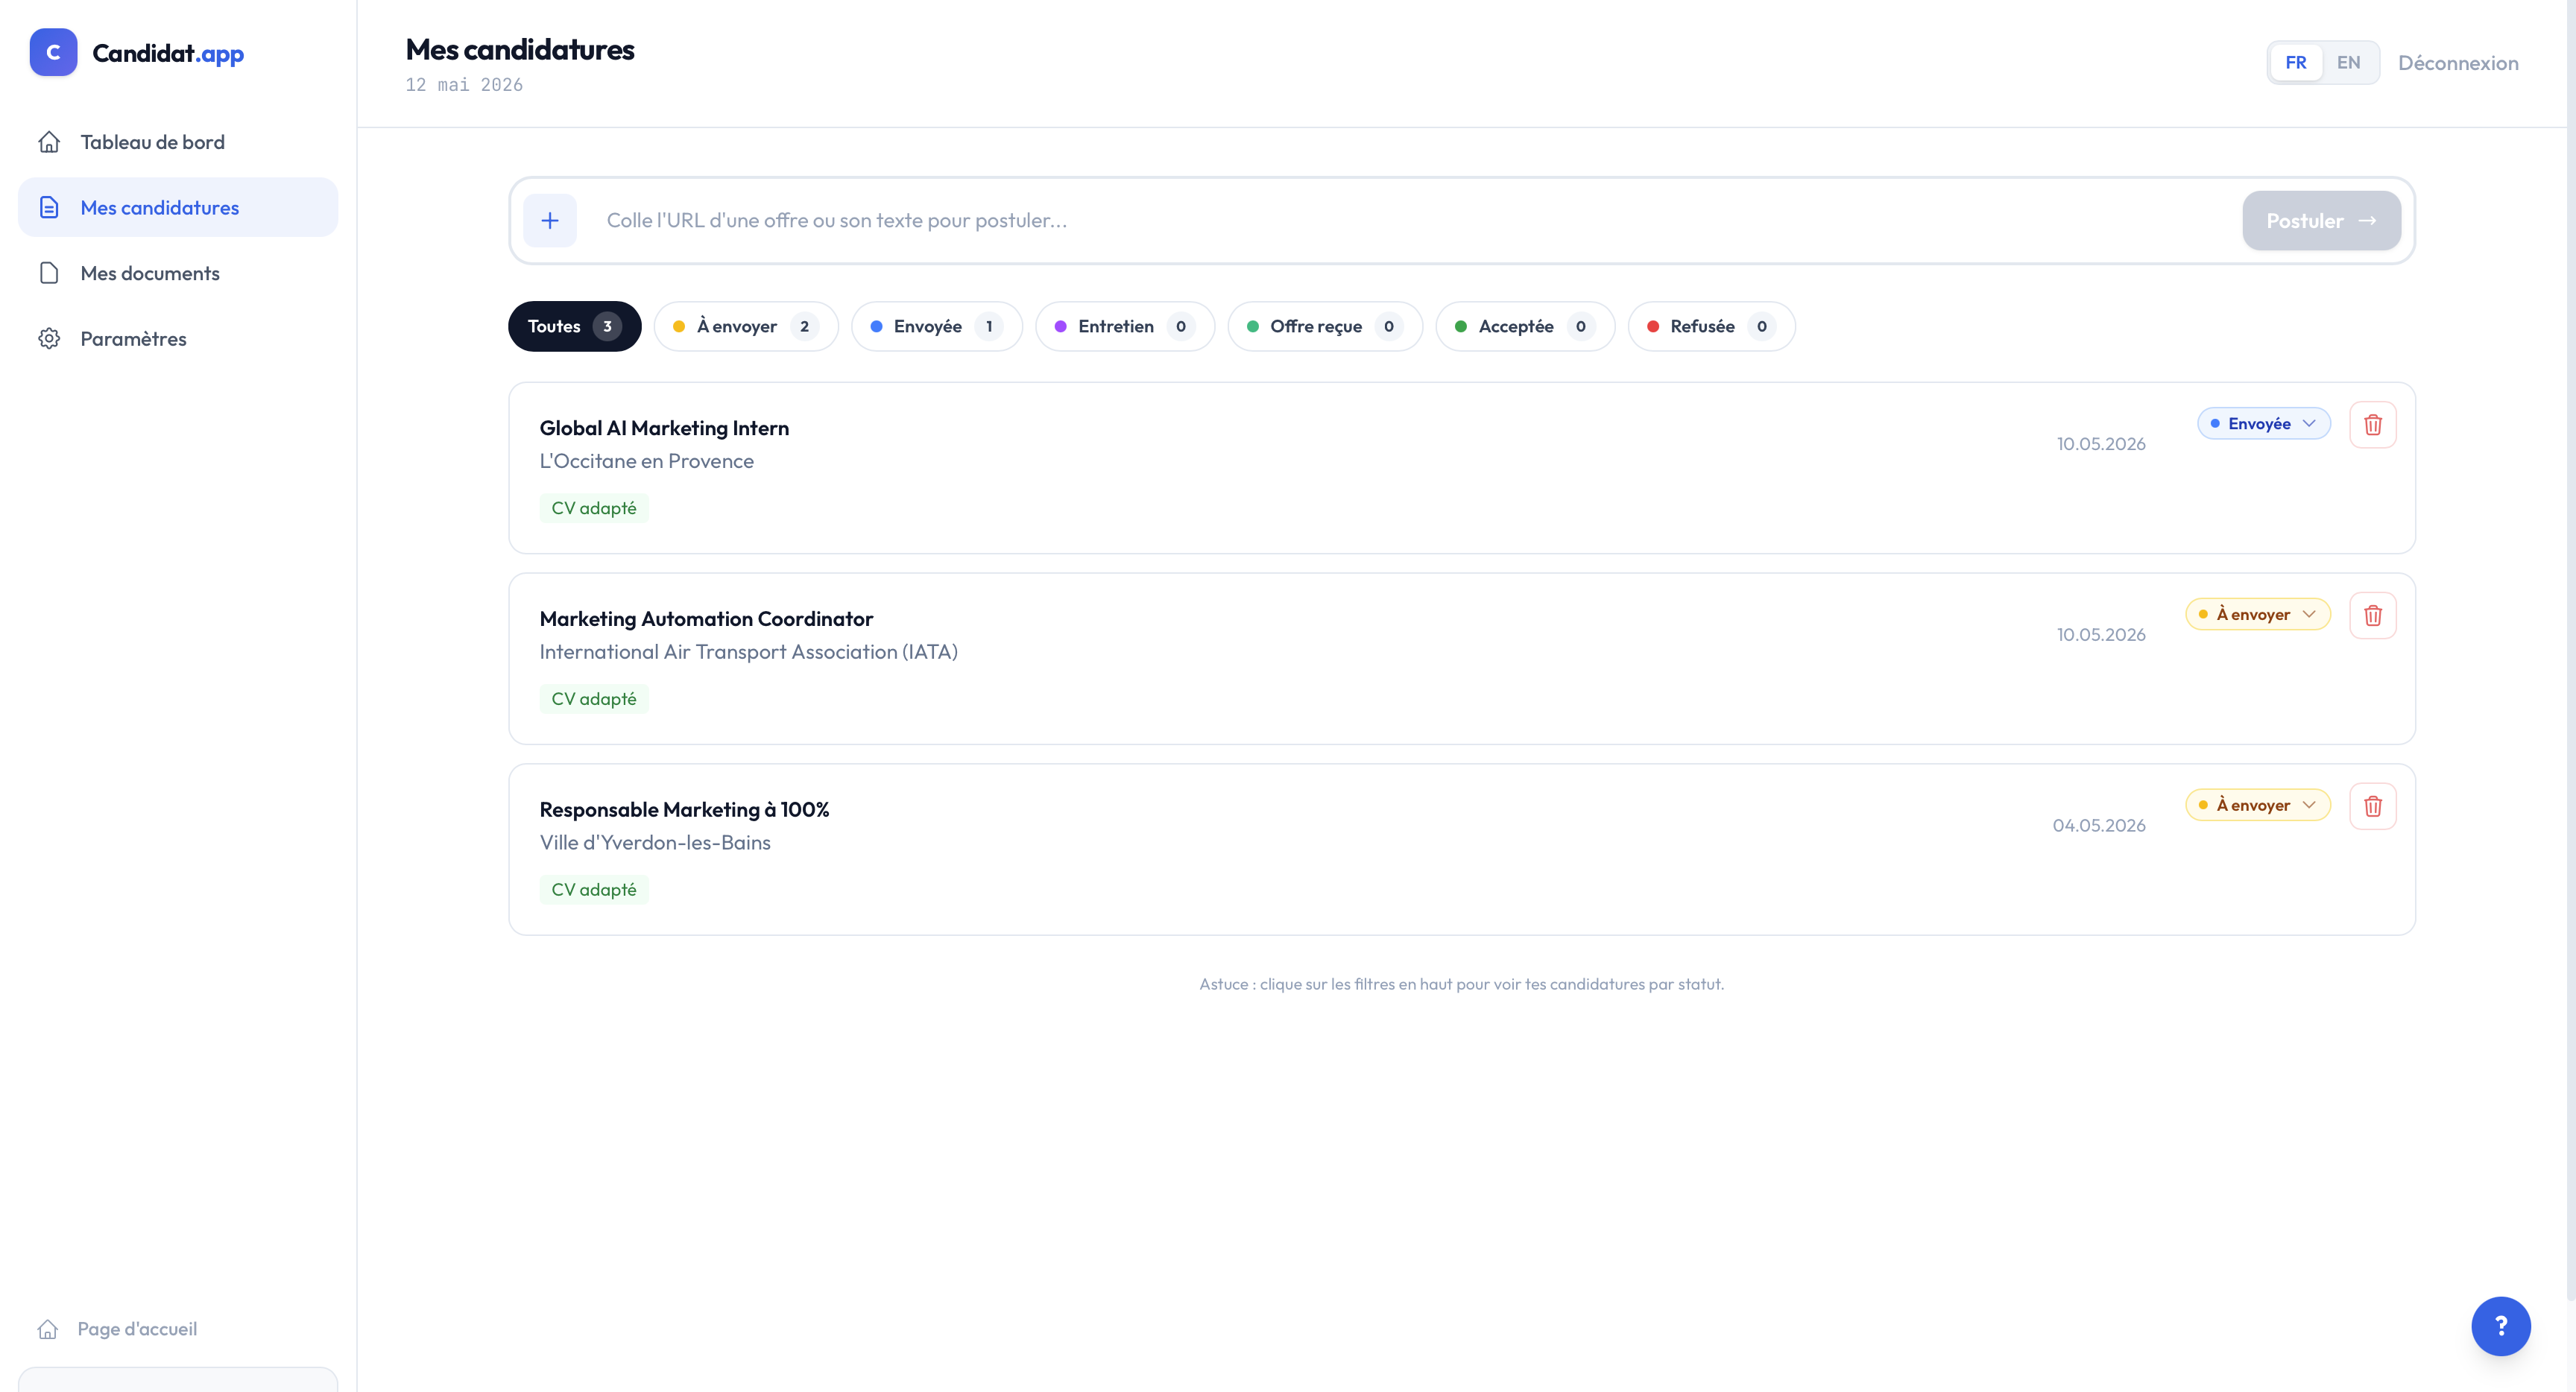Click the plus icon in the URL bar
The height and width of the screenshot is (1392, 2576).
550,220
